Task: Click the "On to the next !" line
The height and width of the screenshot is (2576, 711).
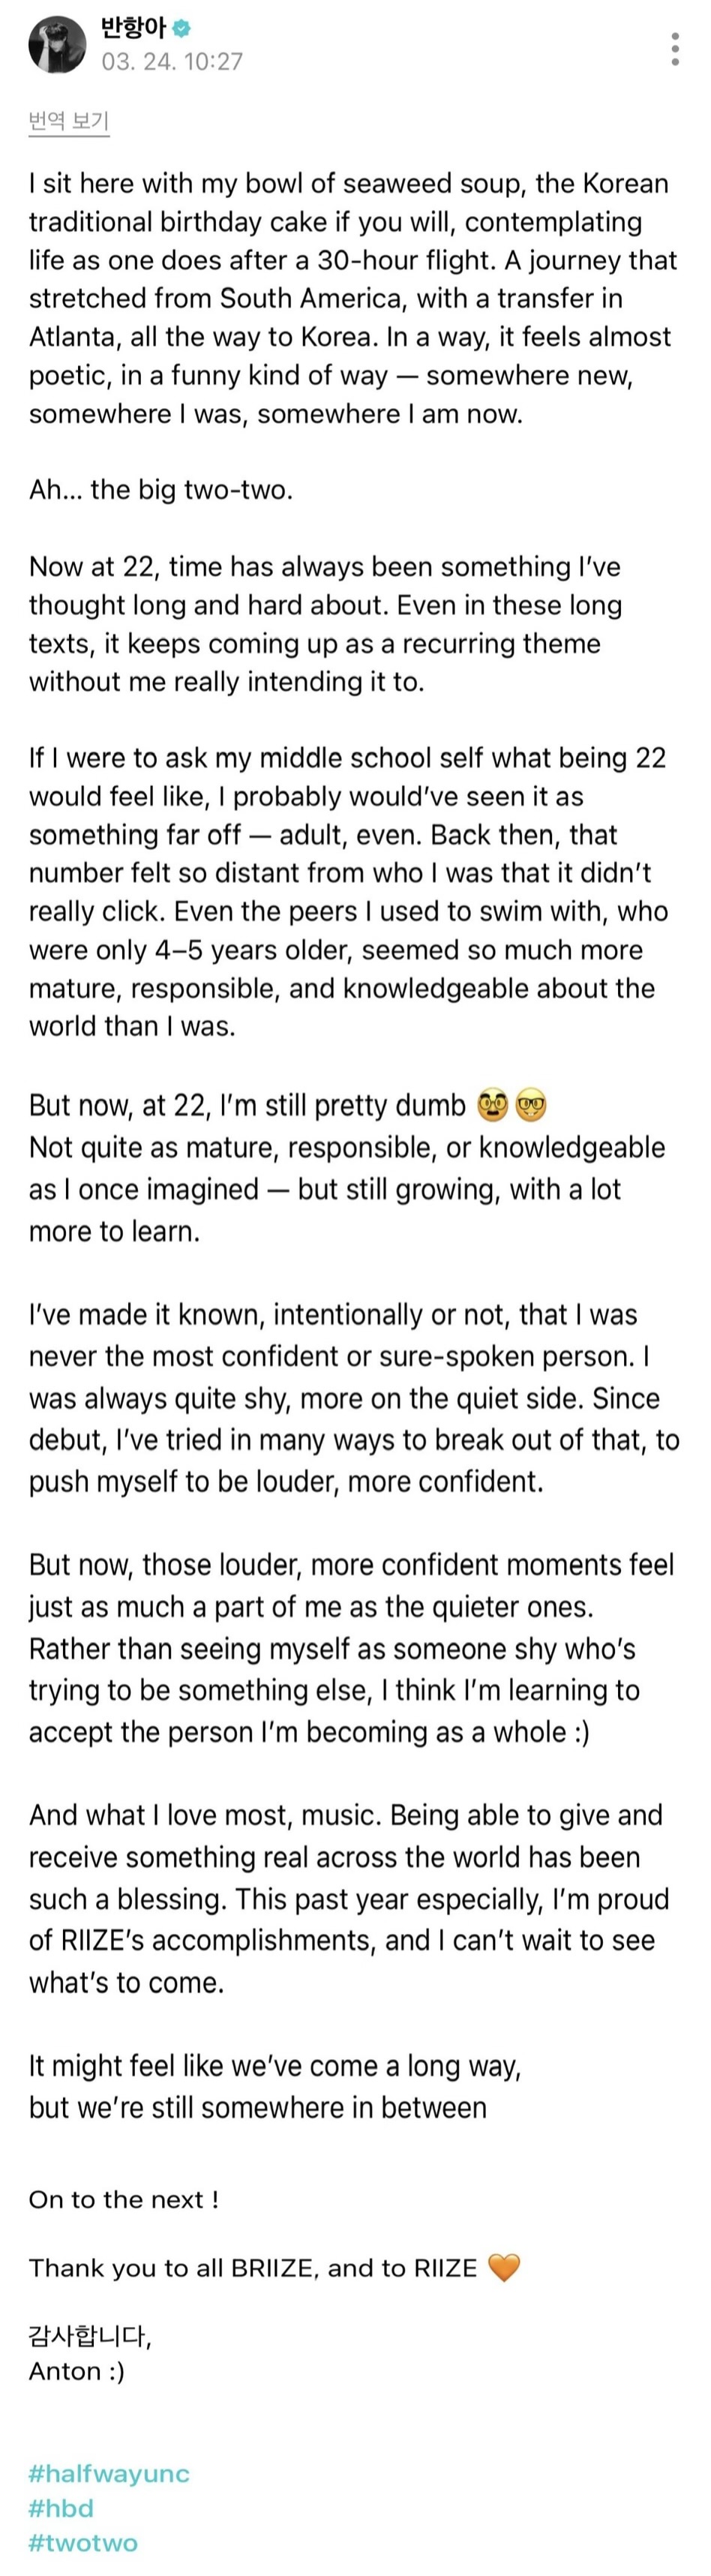Action: point(124,2199)
